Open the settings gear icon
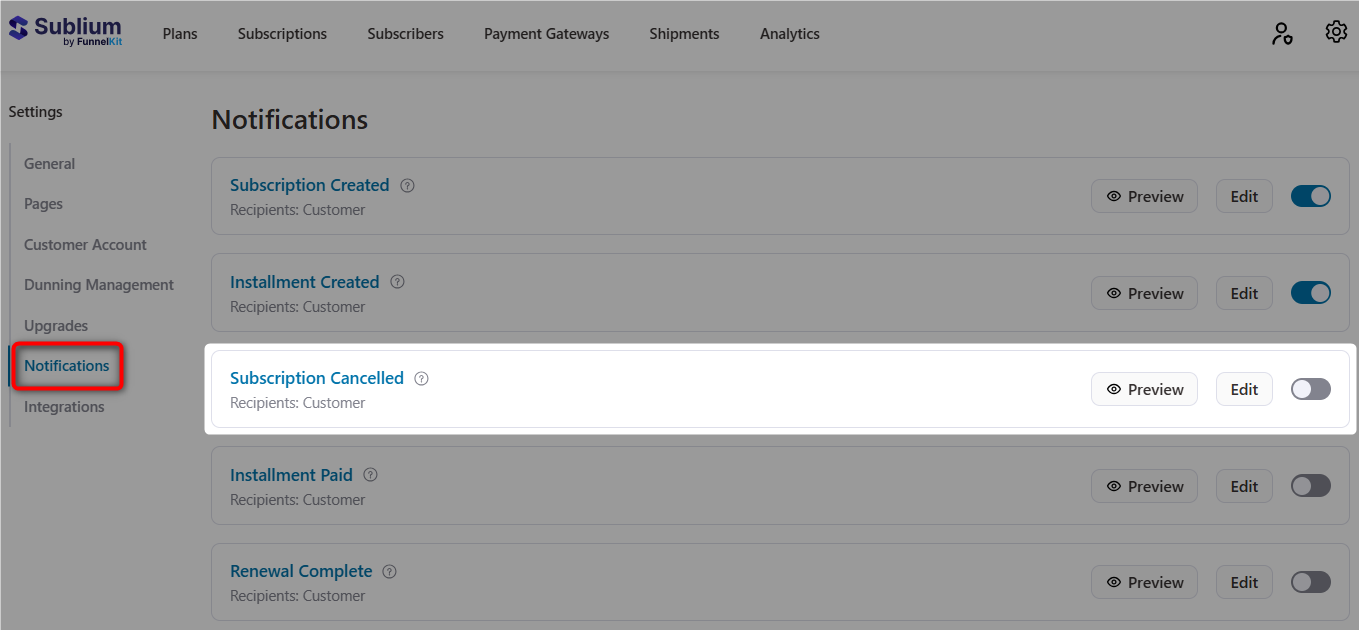This screenshot has width=1359, height=630. 1336,31
